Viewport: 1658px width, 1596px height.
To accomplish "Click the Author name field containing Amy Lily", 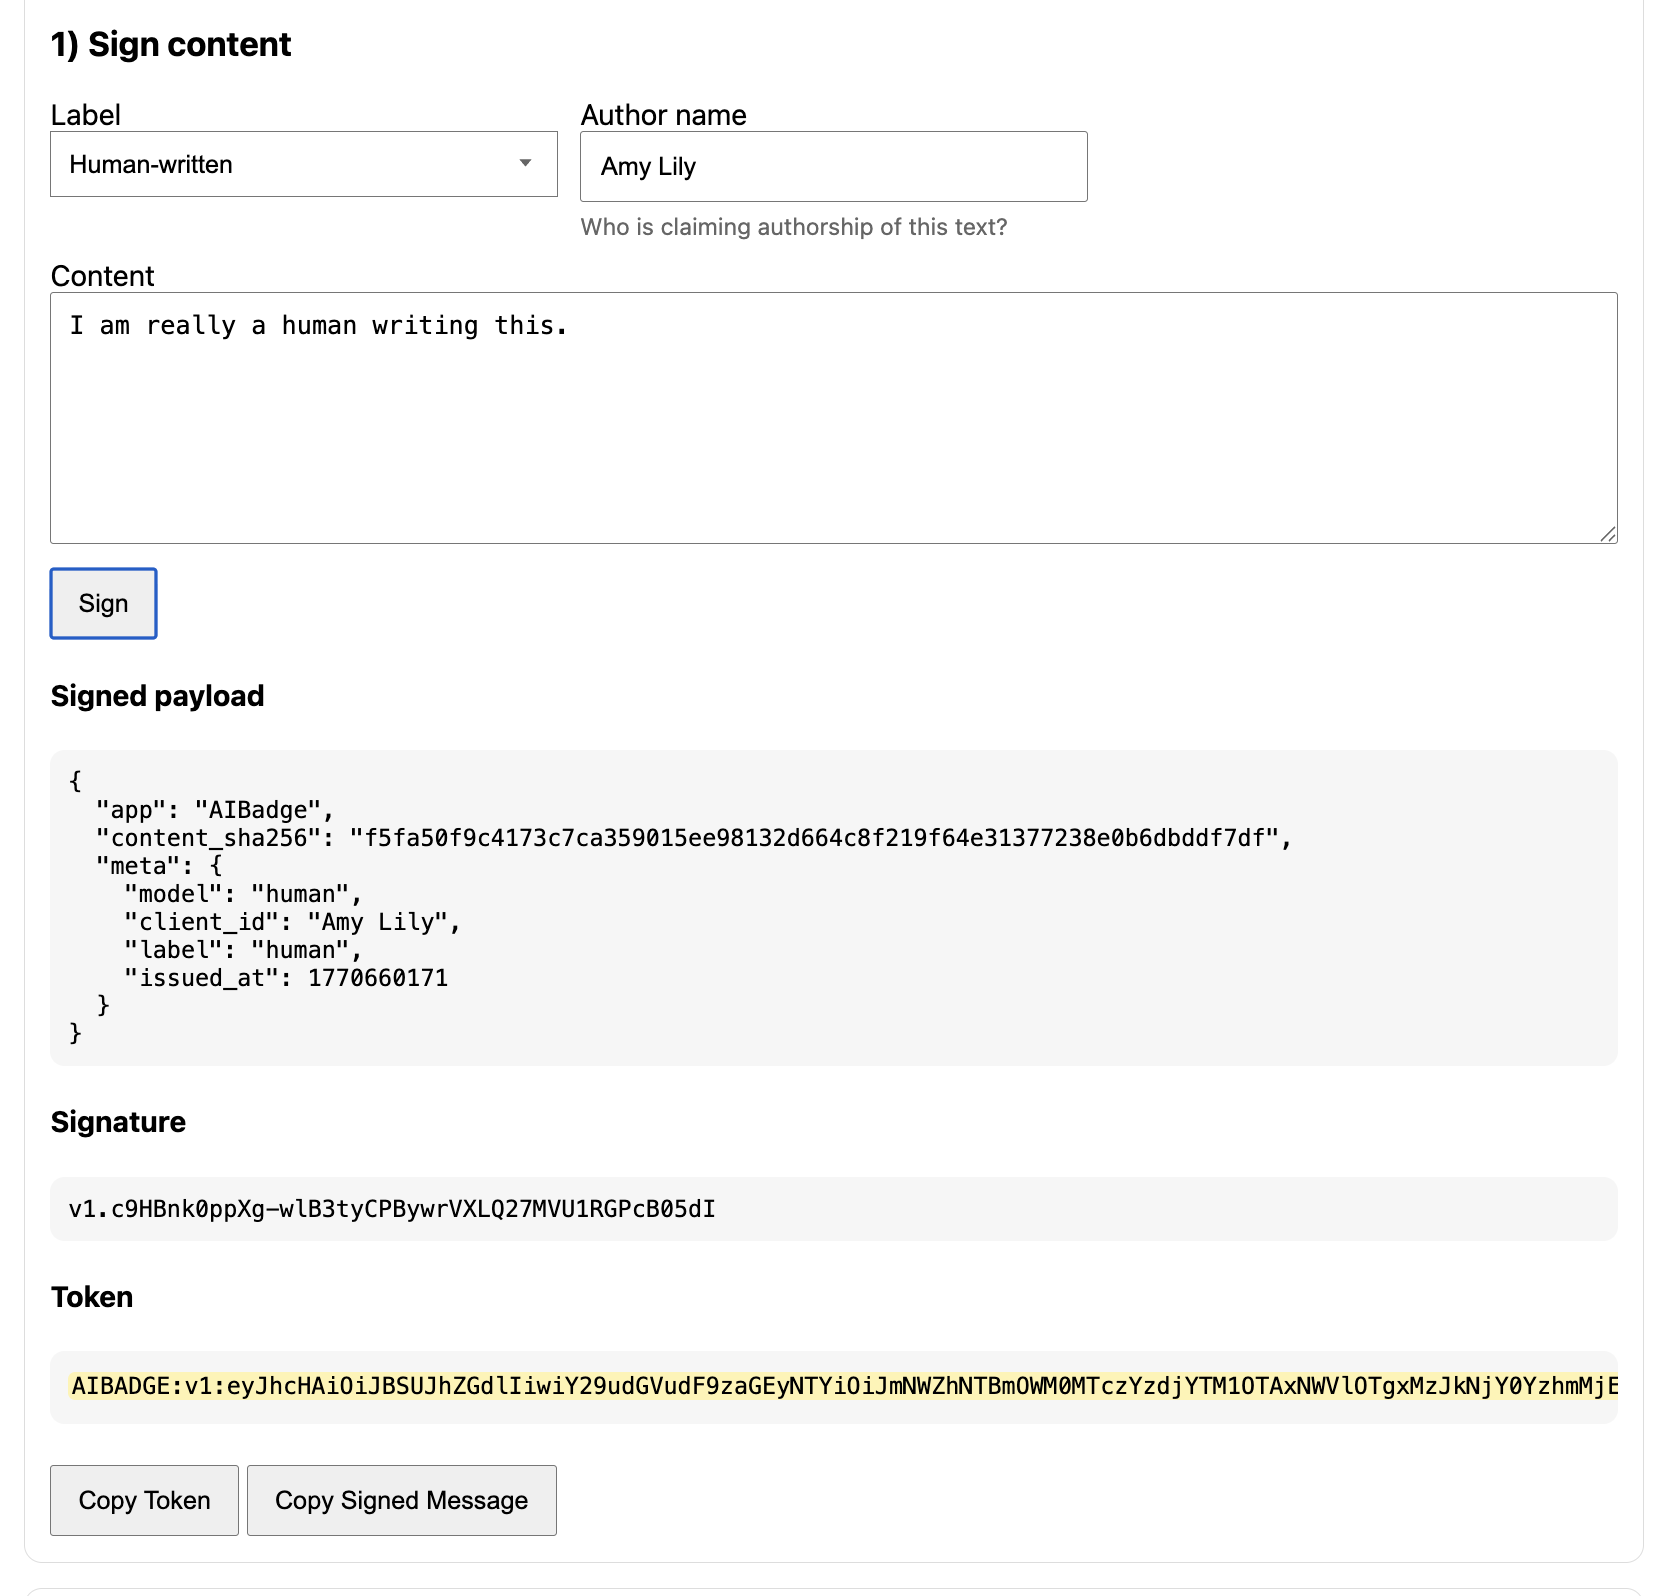I will [834, 166].
